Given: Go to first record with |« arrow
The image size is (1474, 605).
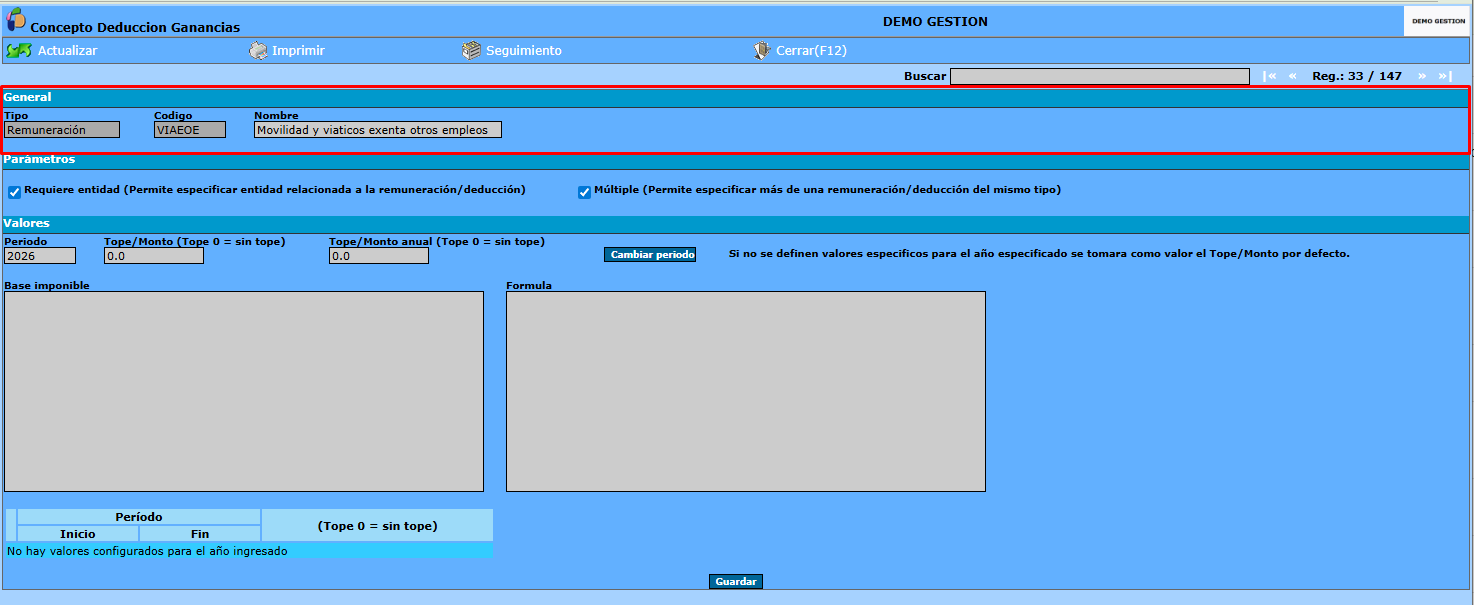Looking at the screenshot, I should (1270, 76).
